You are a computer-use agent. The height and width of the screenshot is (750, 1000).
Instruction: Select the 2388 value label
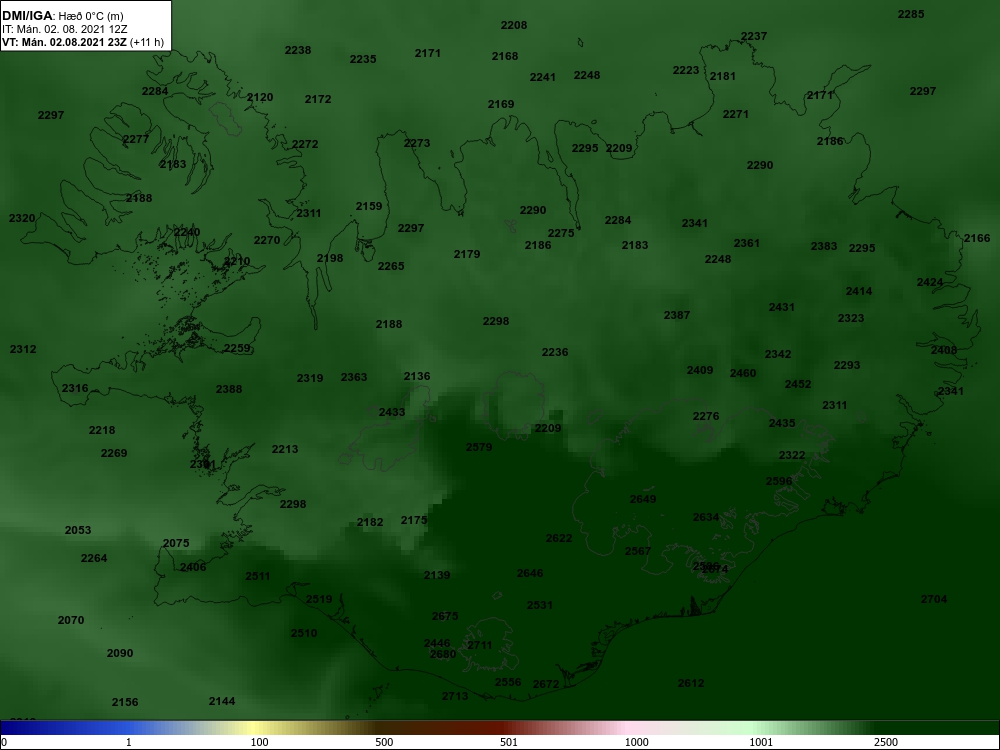click(229, 389)
